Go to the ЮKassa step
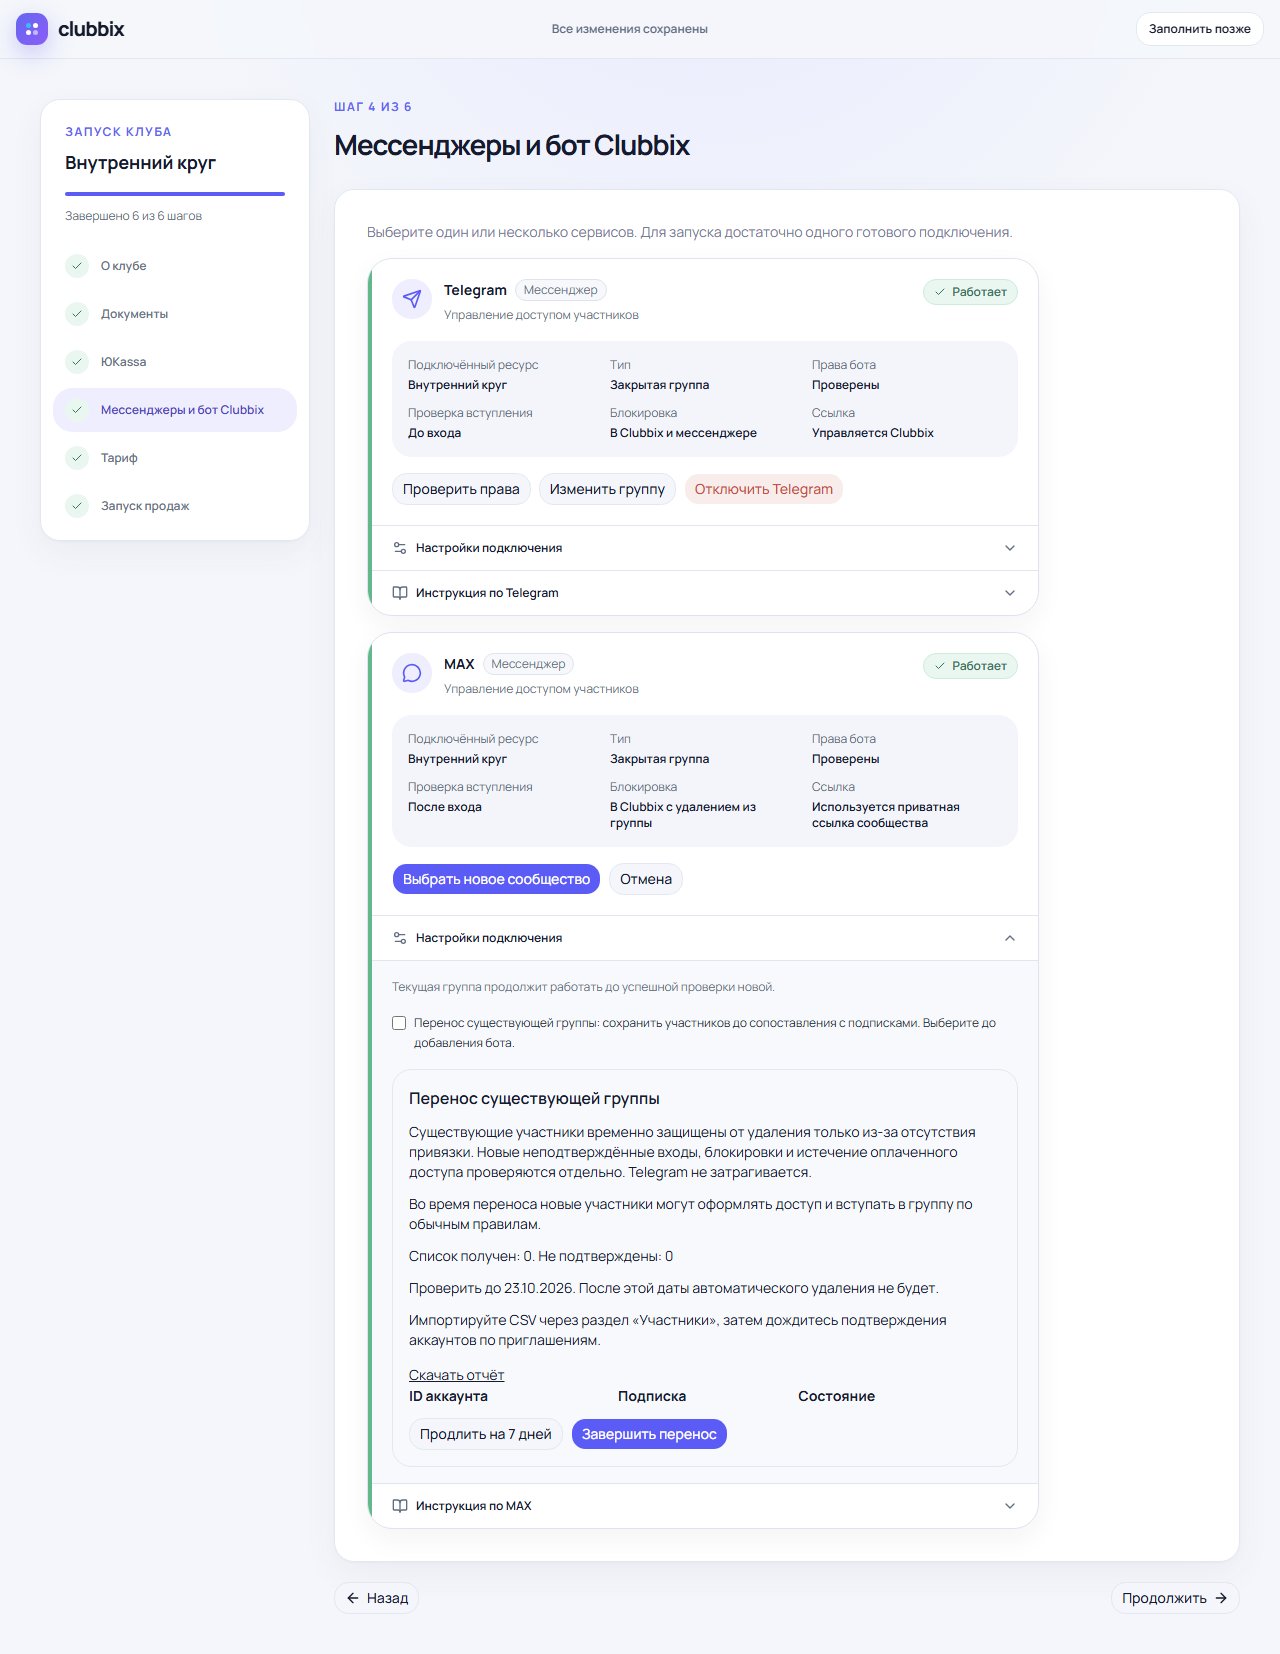The height and width of the screenshot is (1654, 1280). [175, 362]
